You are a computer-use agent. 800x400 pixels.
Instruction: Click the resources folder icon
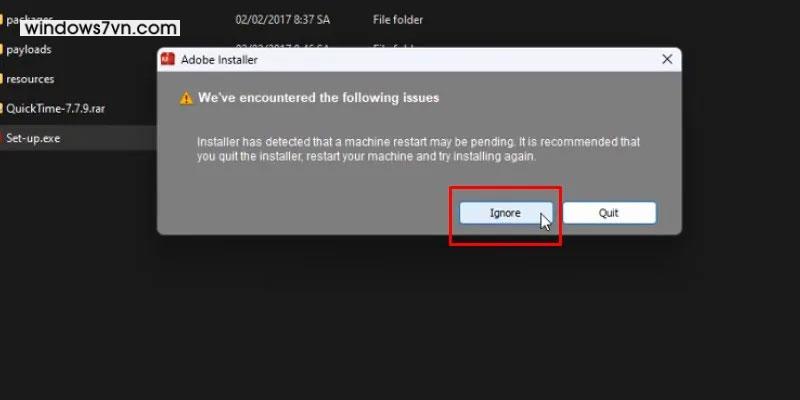click(x=2, y=79)
